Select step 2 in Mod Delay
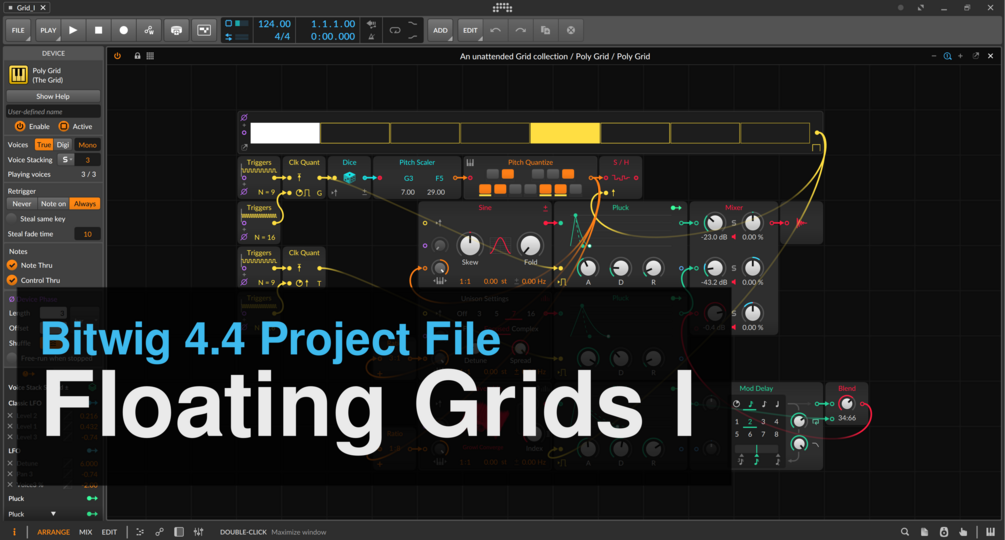 point(750,421)
